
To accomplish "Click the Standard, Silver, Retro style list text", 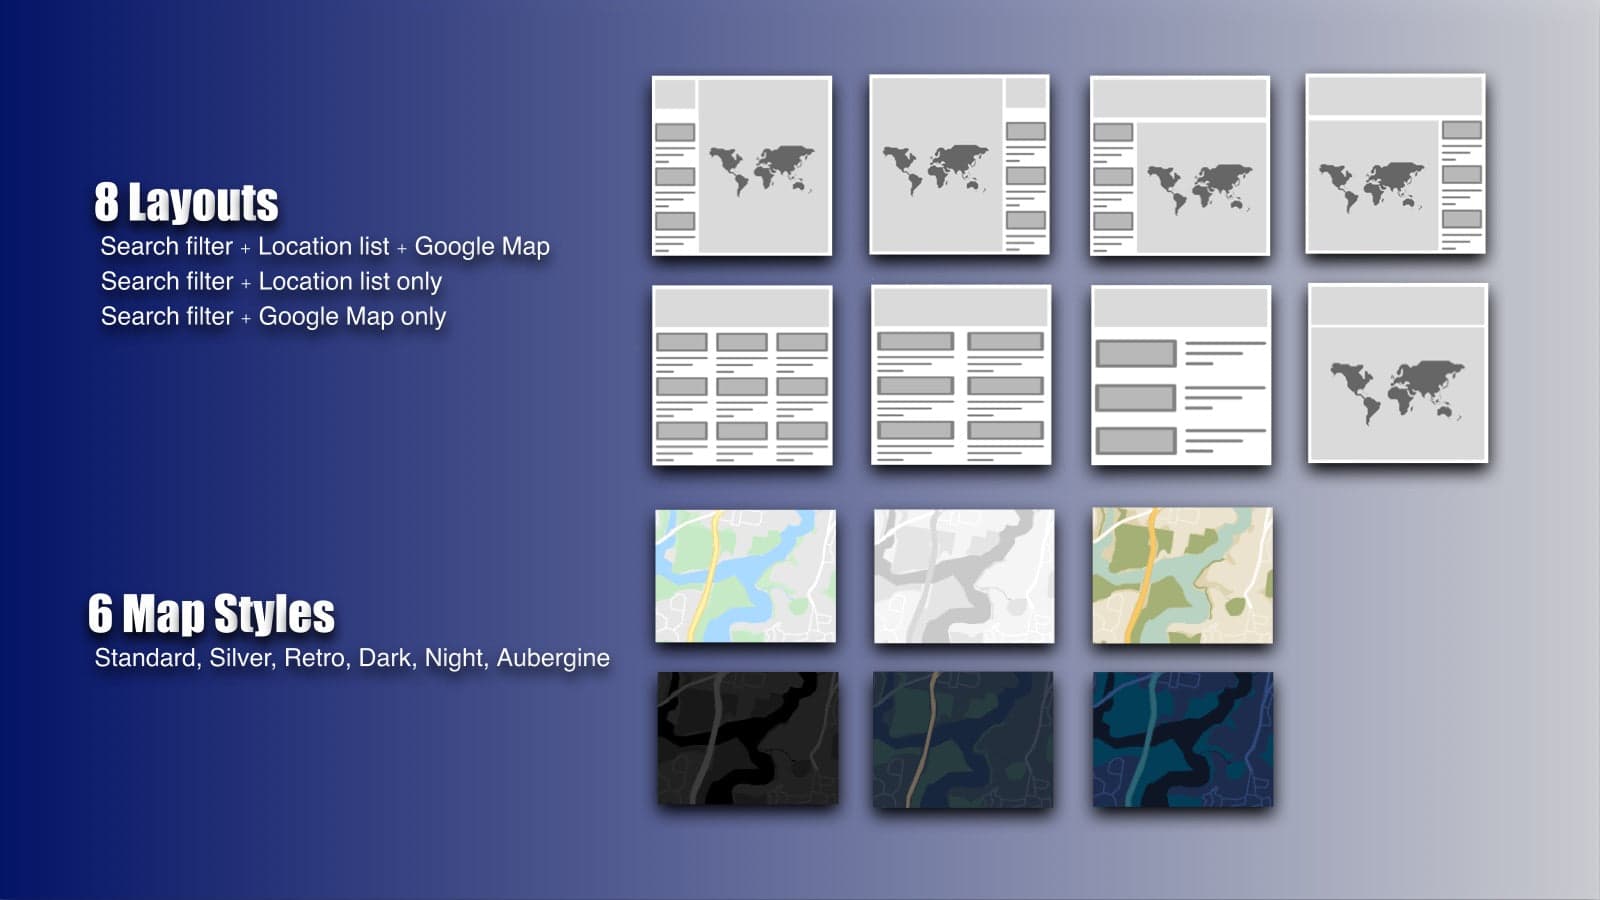I will tap(352, 657).
